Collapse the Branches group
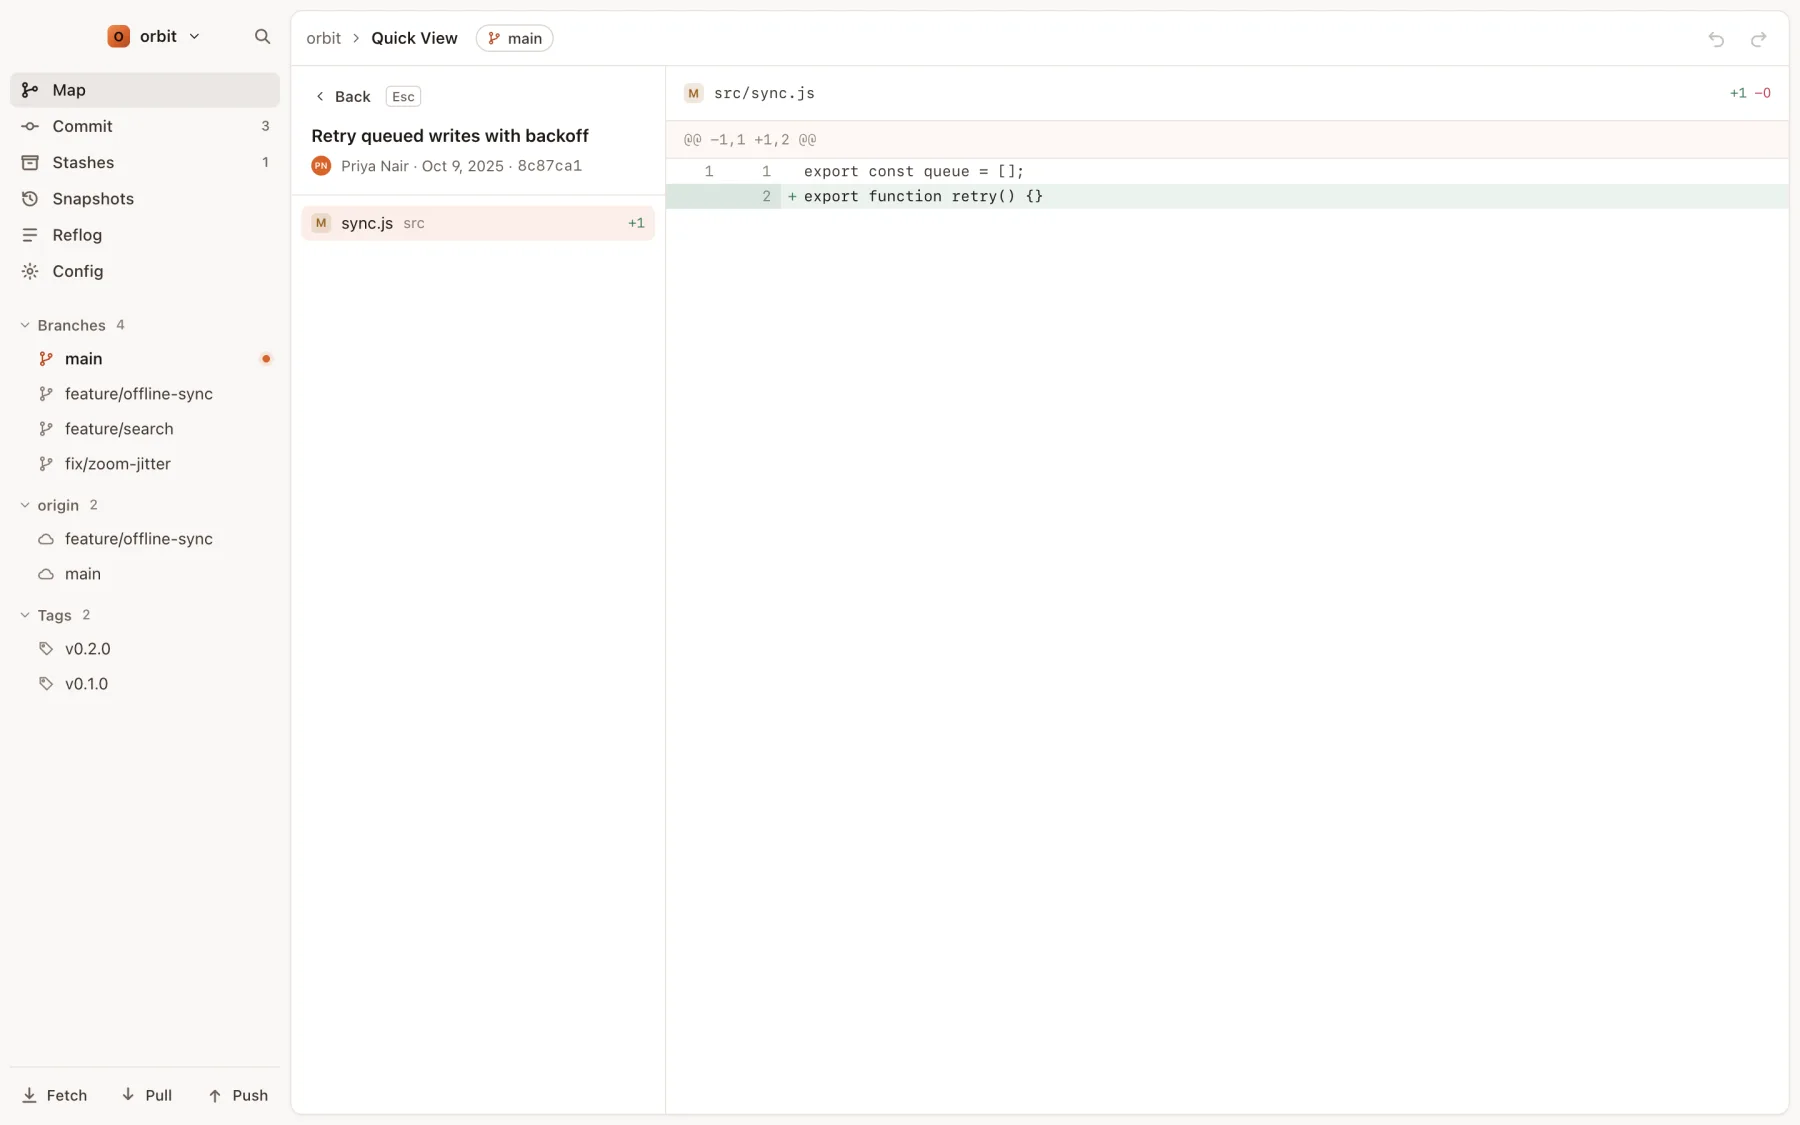 (x=72, y=325)
